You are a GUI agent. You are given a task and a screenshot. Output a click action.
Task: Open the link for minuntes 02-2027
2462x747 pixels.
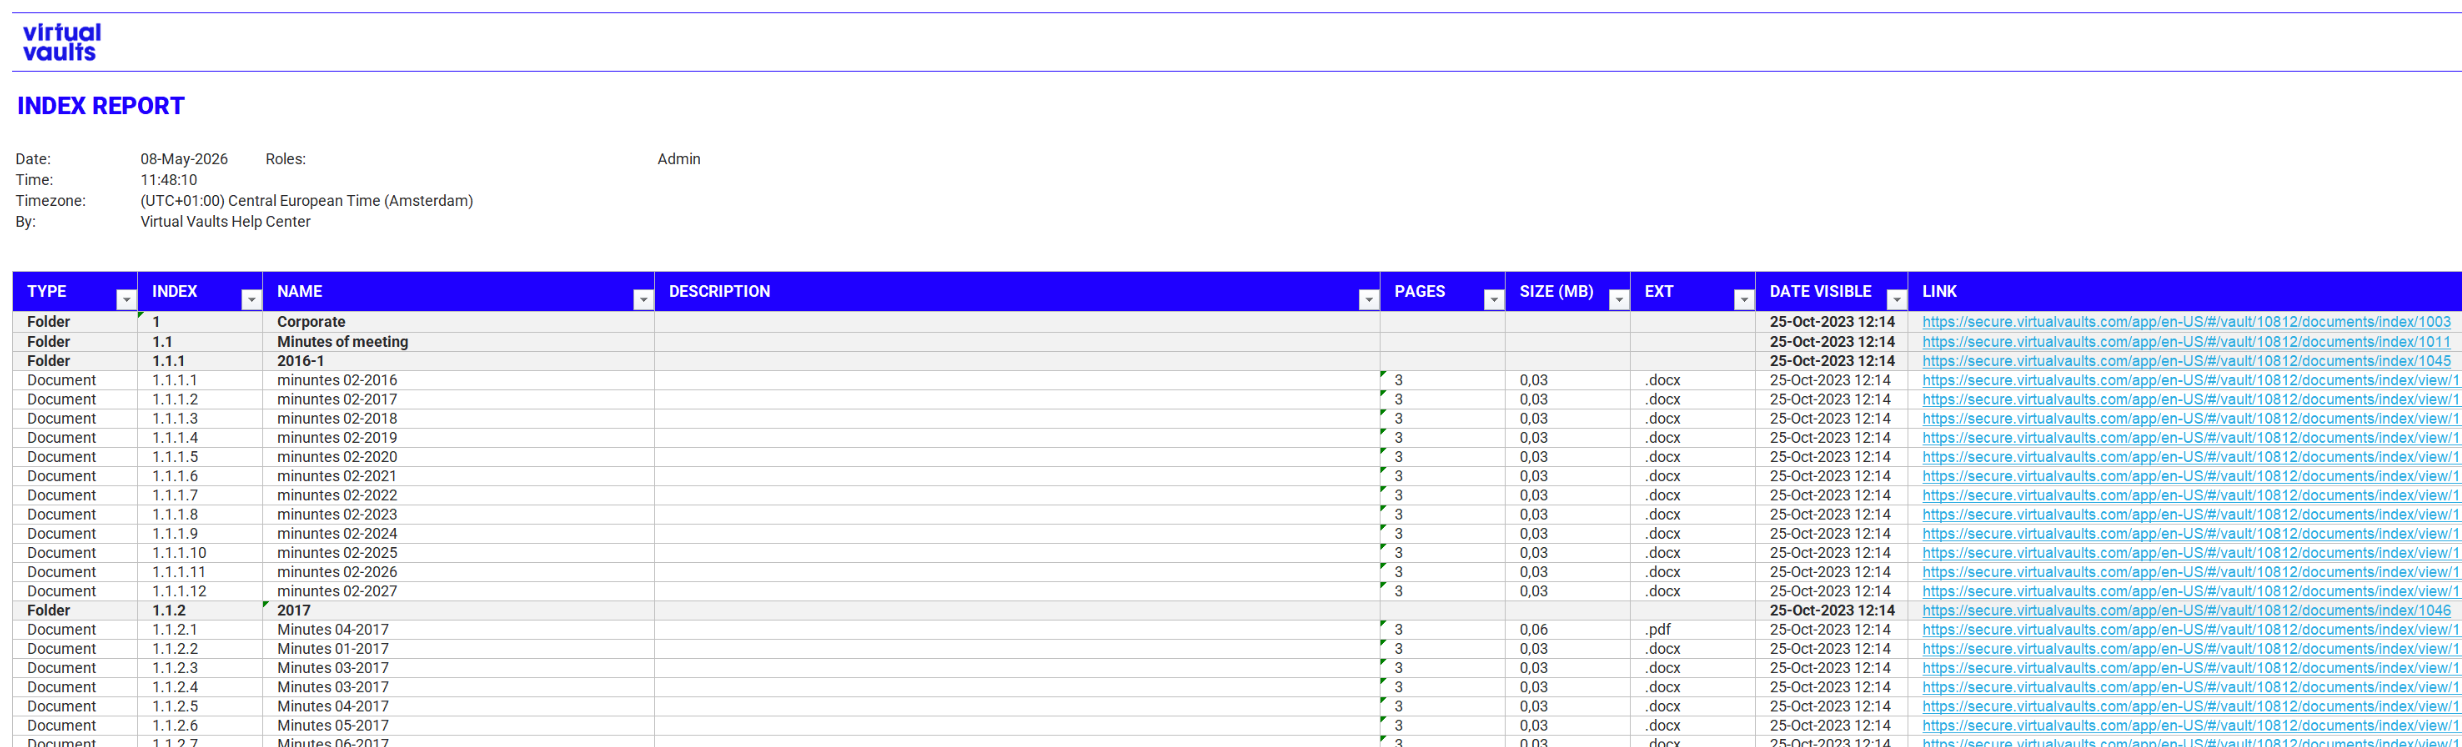pos(2190,591)
